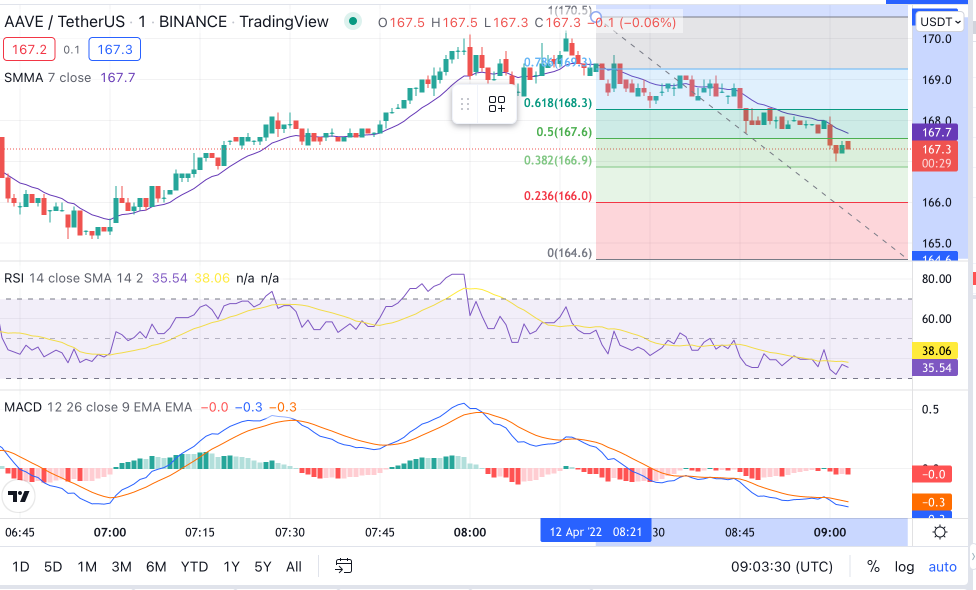Click the Fibonacci top anchor point handle
This screenshot has width=976, height=590.
tap(596, 16)
